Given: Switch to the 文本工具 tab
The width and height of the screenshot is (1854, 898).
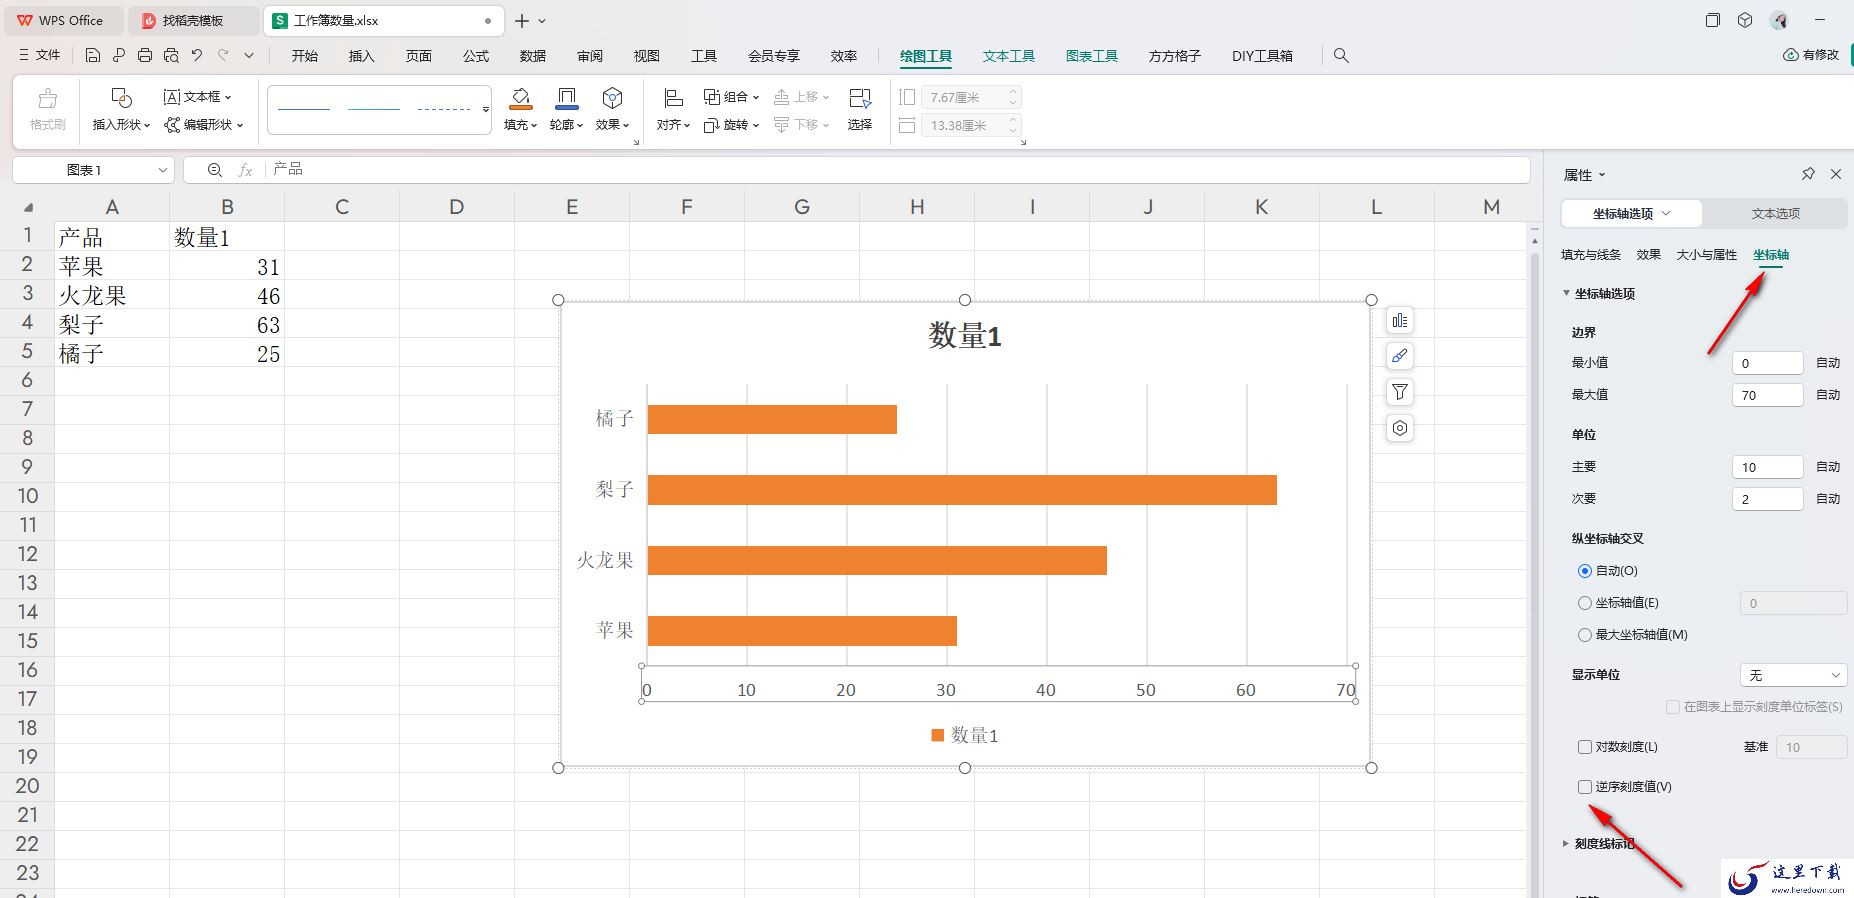Looking at the screenshot, I should (x=1008, y=56).
